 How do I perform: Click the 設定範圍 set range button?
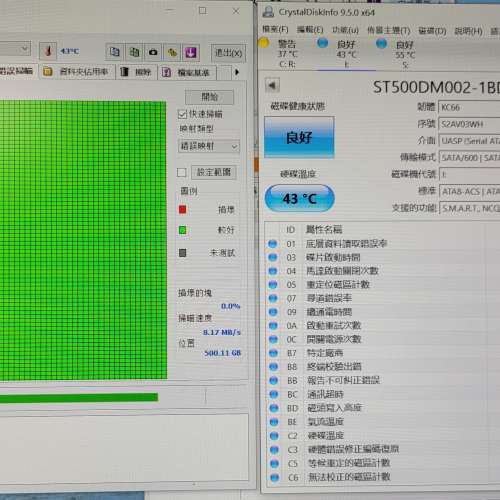(214, 172)
